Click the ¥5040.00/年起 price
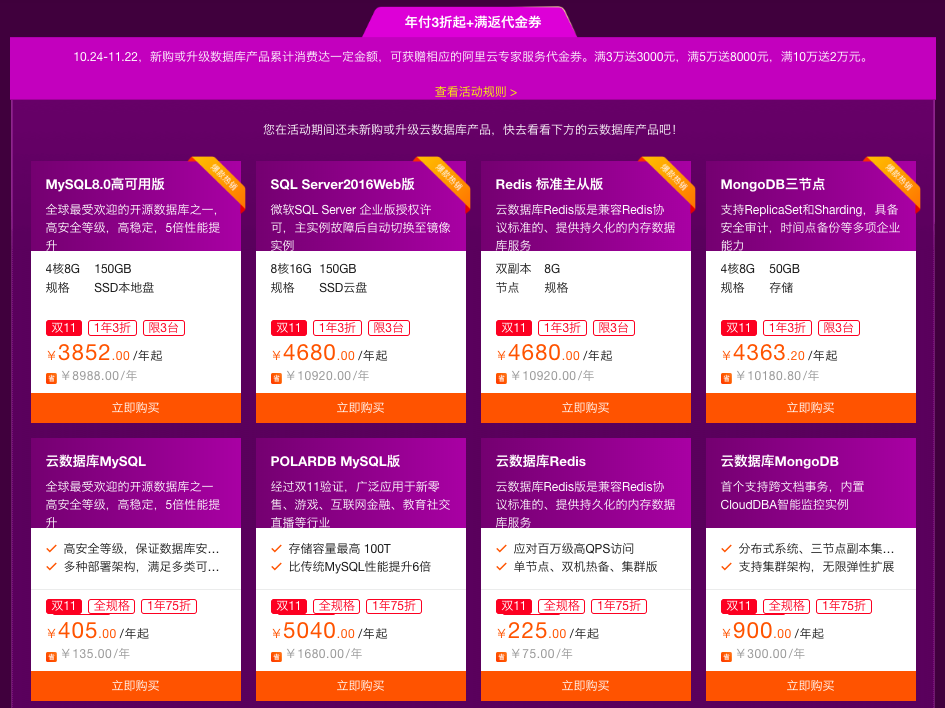The height and width of the screenshot is (708, 945). click(329, 631)
